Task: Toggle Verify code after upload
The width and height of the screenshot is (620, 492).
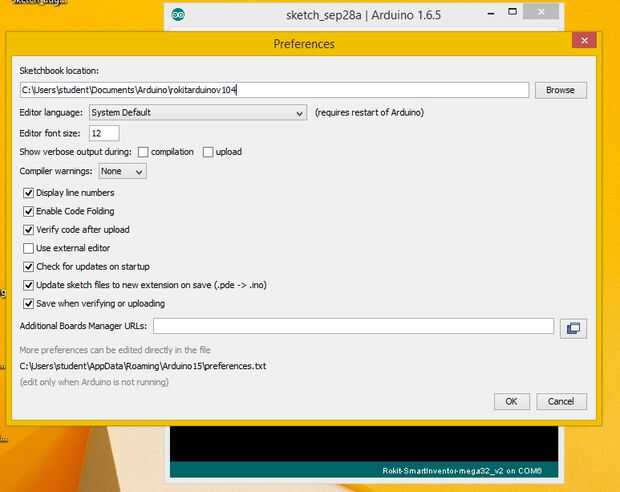Action: (x=28, y=230)
